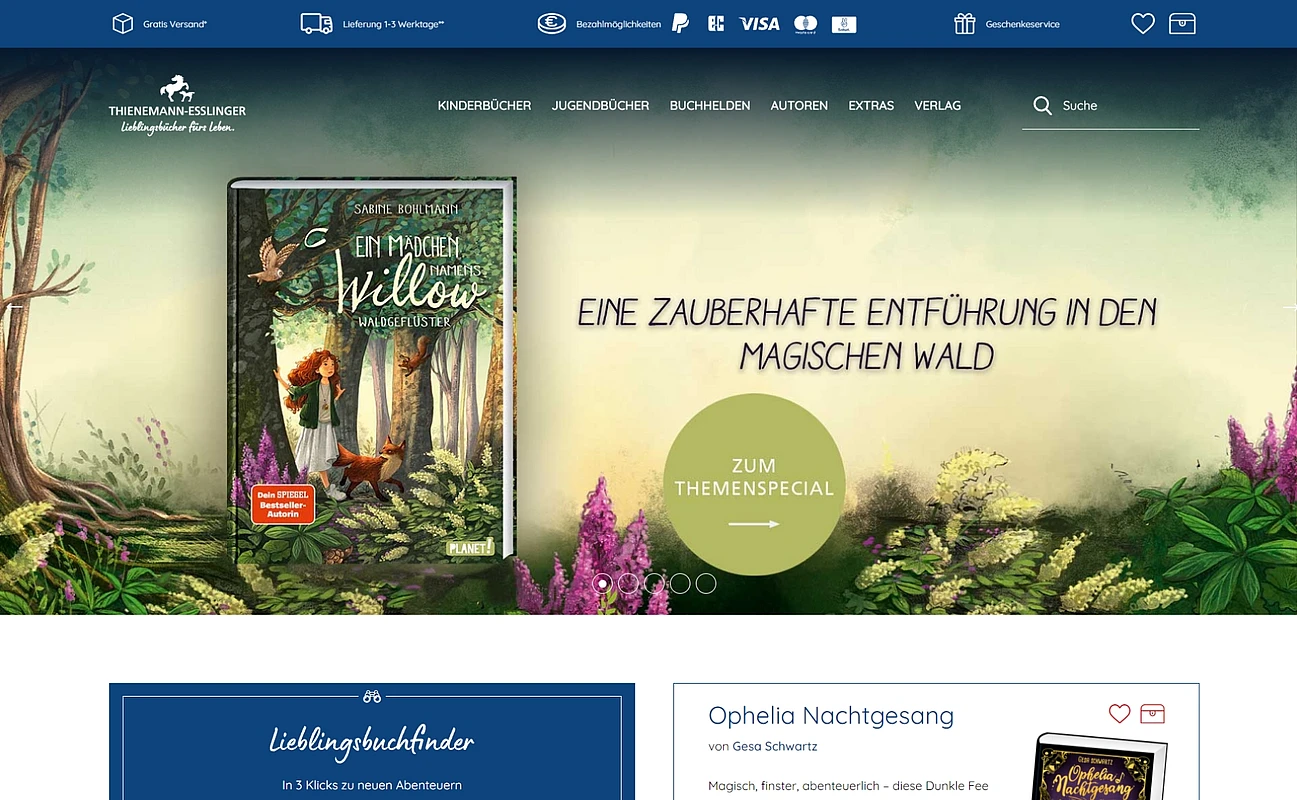Image resolution: width=1297 pixels, height=800 pixels.
Task: Click the Gratis Versand package icon
Action: pos(122,24)
